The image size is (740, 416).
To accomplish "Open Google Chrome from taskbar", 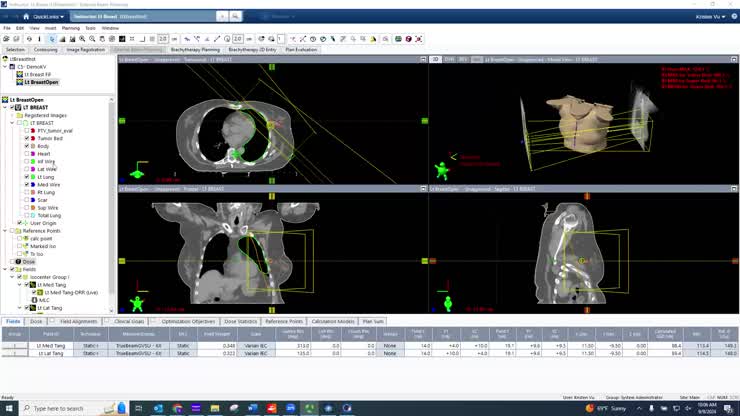I will [x=177, y=408].
